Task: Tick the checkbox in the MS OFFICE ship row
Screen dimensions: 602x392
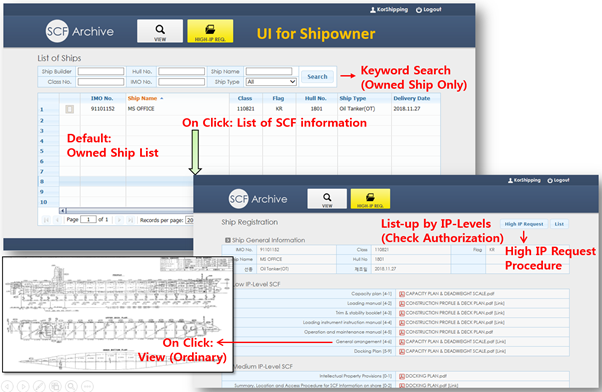Action: coord(69,109)
